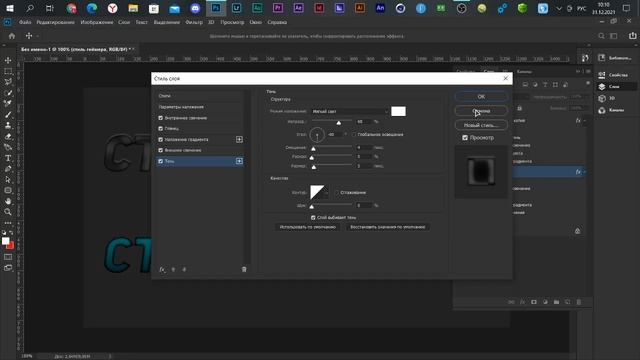Viewport: 640px width, 360px height.
Task: Select the Move tool in the toolbox
Action: (x=8, y=60)
